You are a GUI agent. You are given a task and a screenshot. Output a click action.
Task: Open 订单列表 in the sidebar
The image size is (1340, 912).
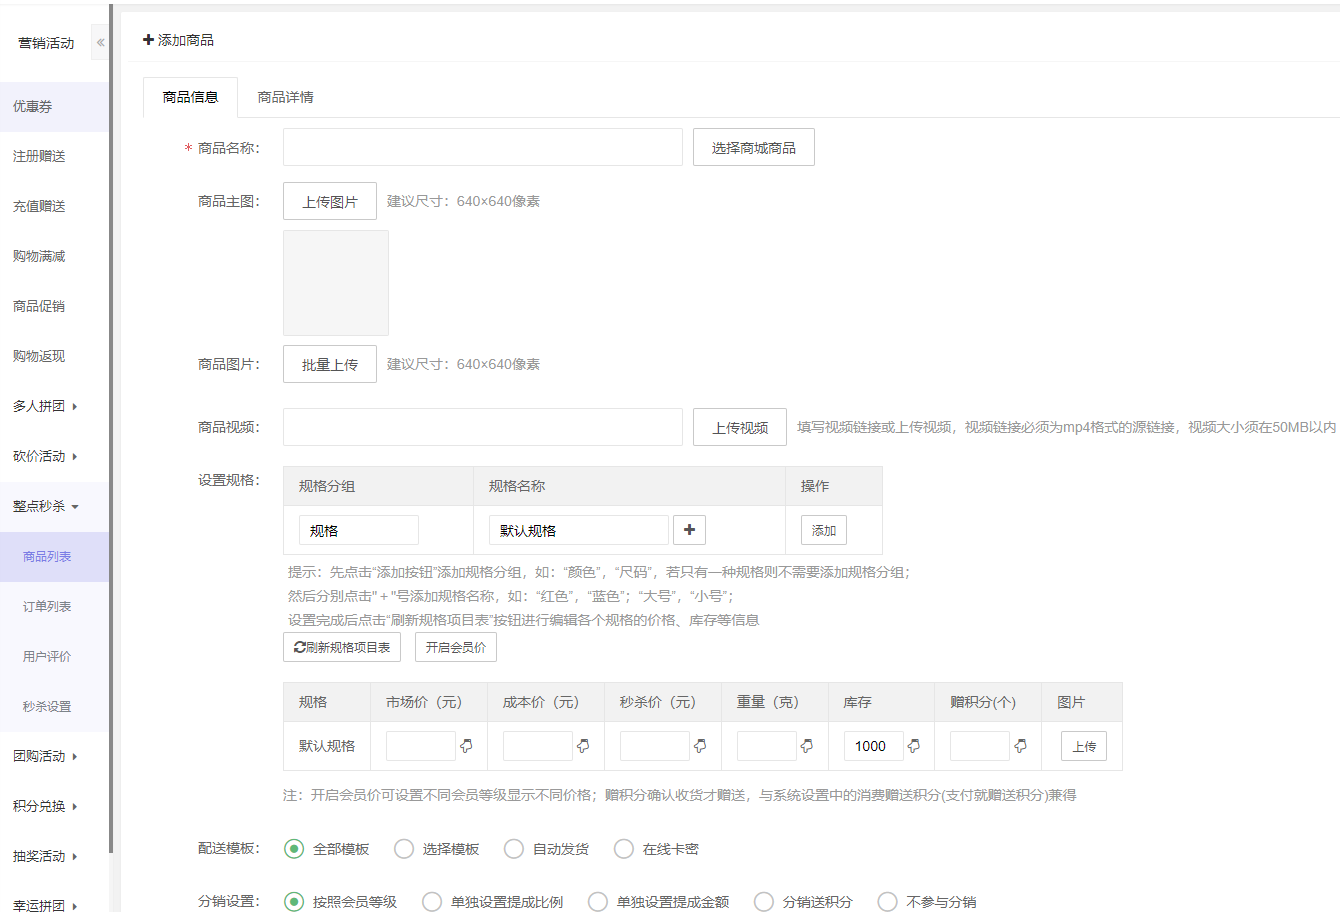47,606
